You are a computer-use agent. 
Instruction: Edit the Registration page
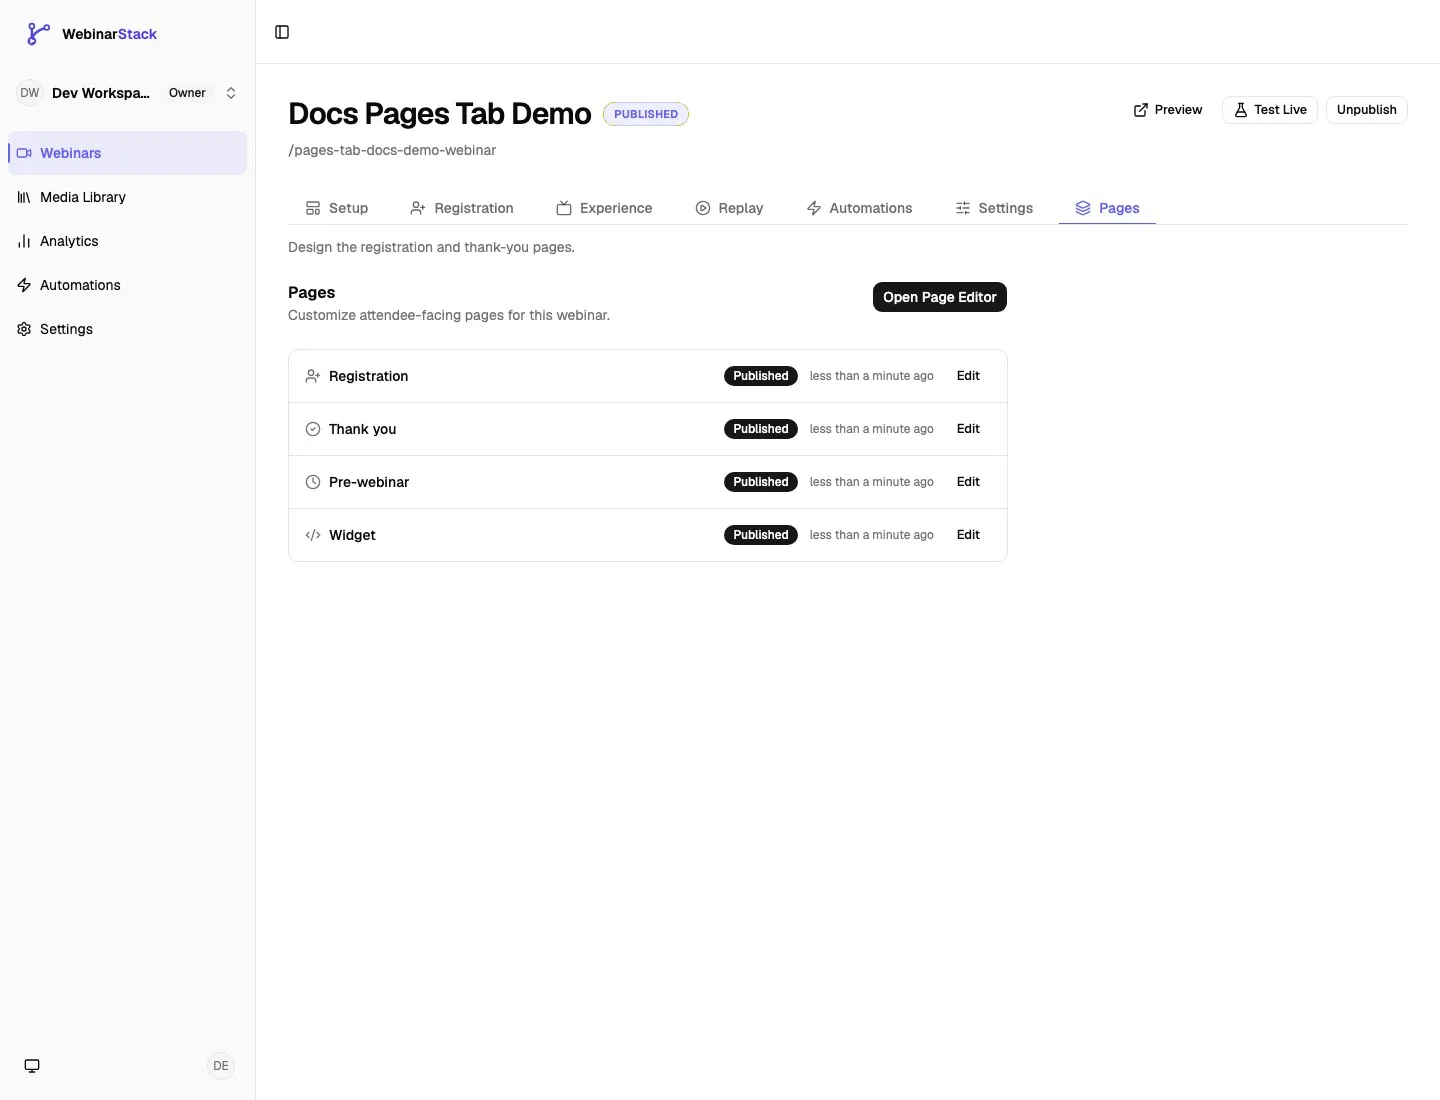pyautogui.click(x=968, y=376)
